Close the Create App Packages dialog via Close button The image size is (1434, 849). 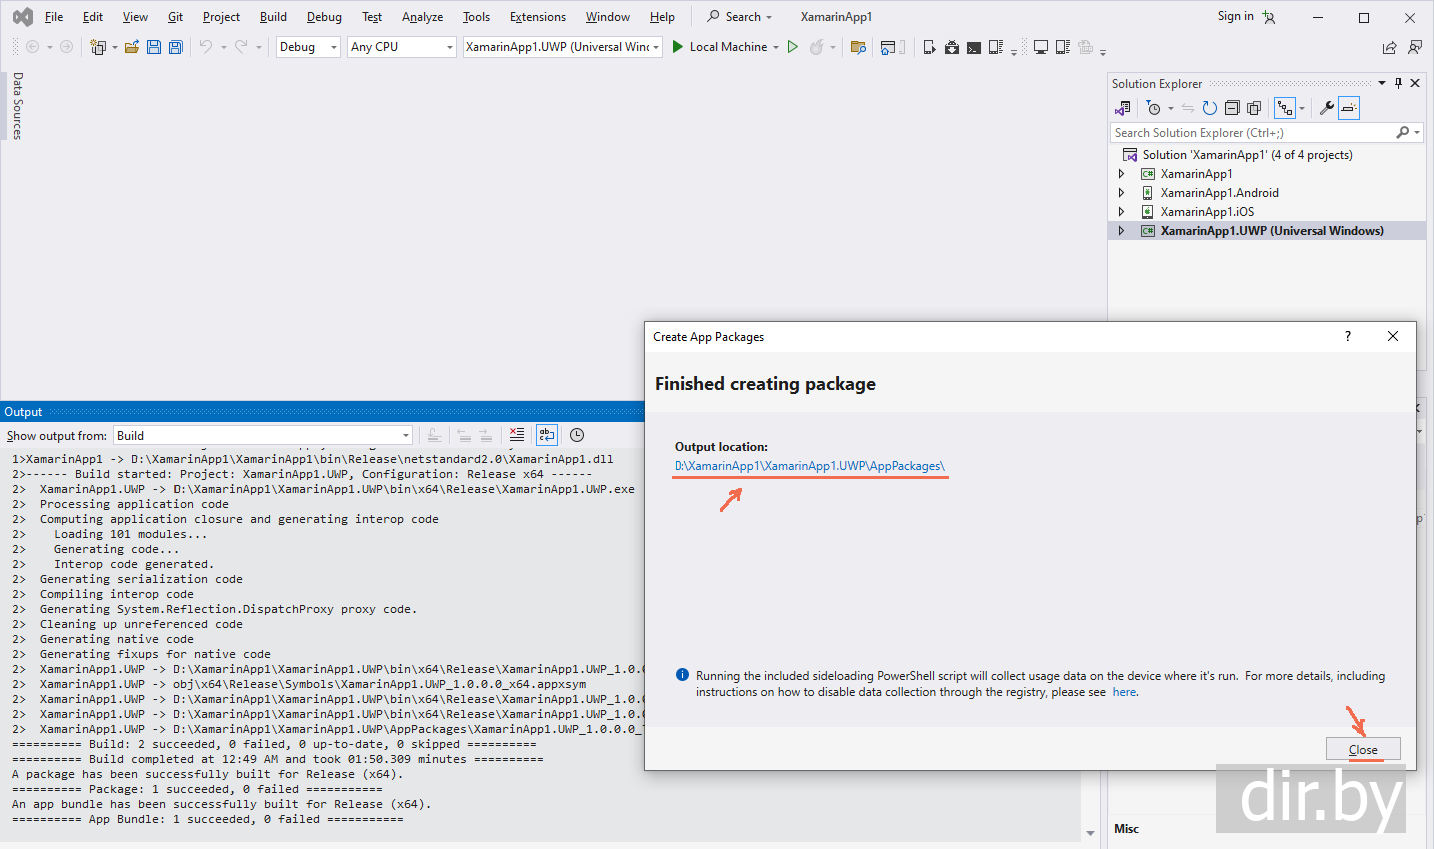[1362, 749]
